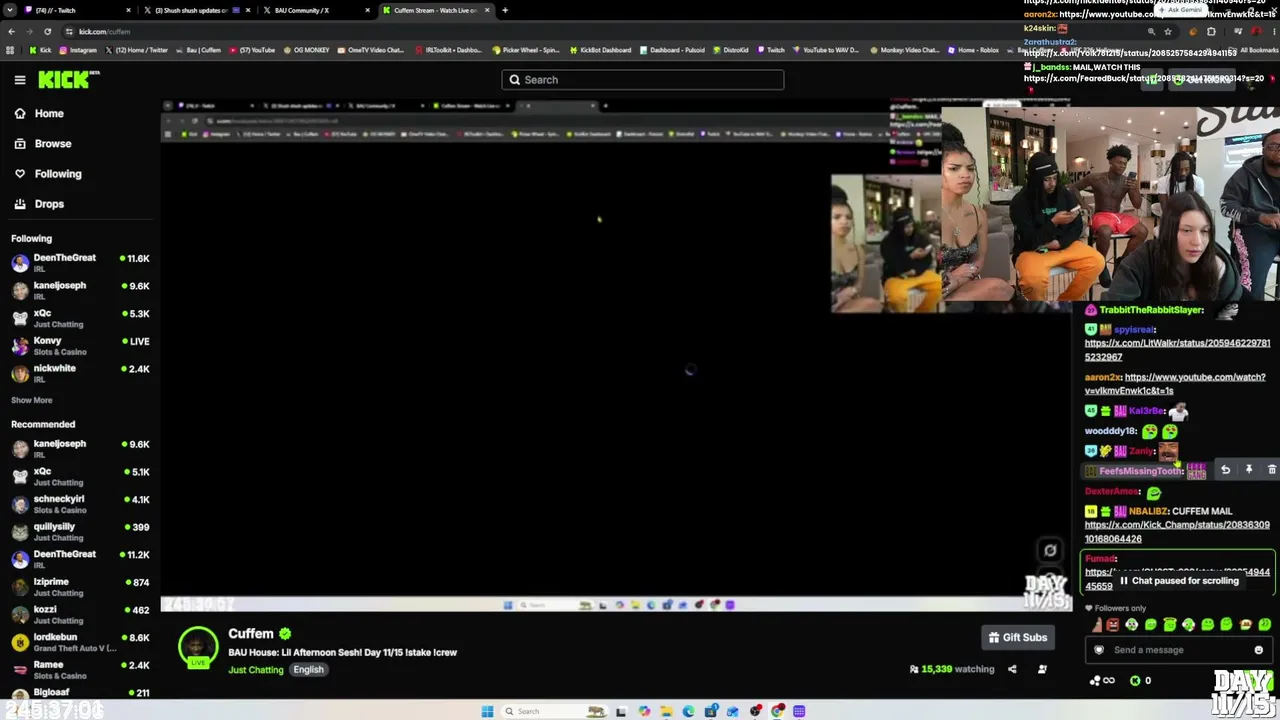Switch to Shush shush updates X tab
This screenshot has width=1280, height=720.
point(195,10)
